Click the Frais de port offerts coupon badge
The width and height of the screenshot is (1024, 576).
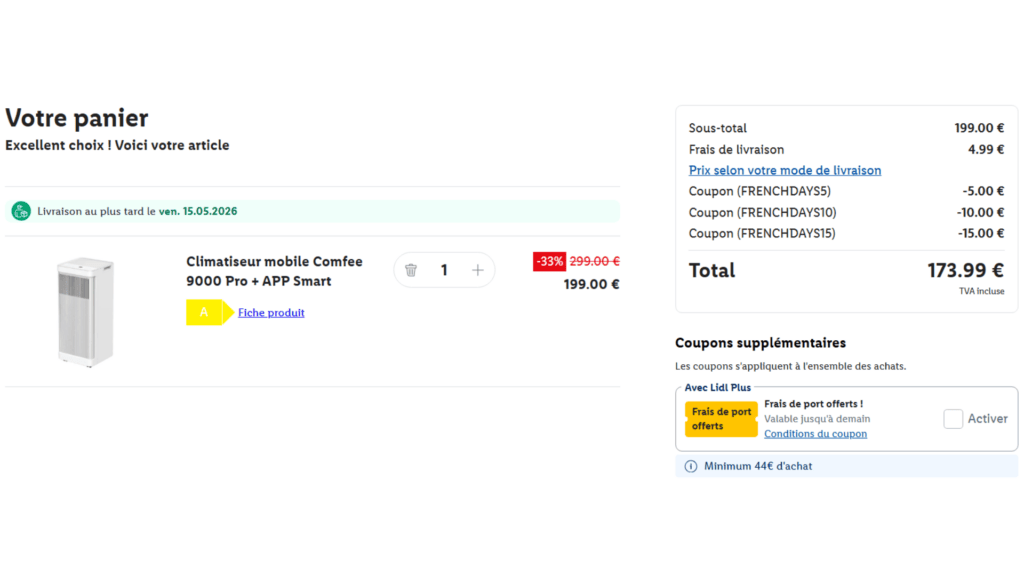721,419
